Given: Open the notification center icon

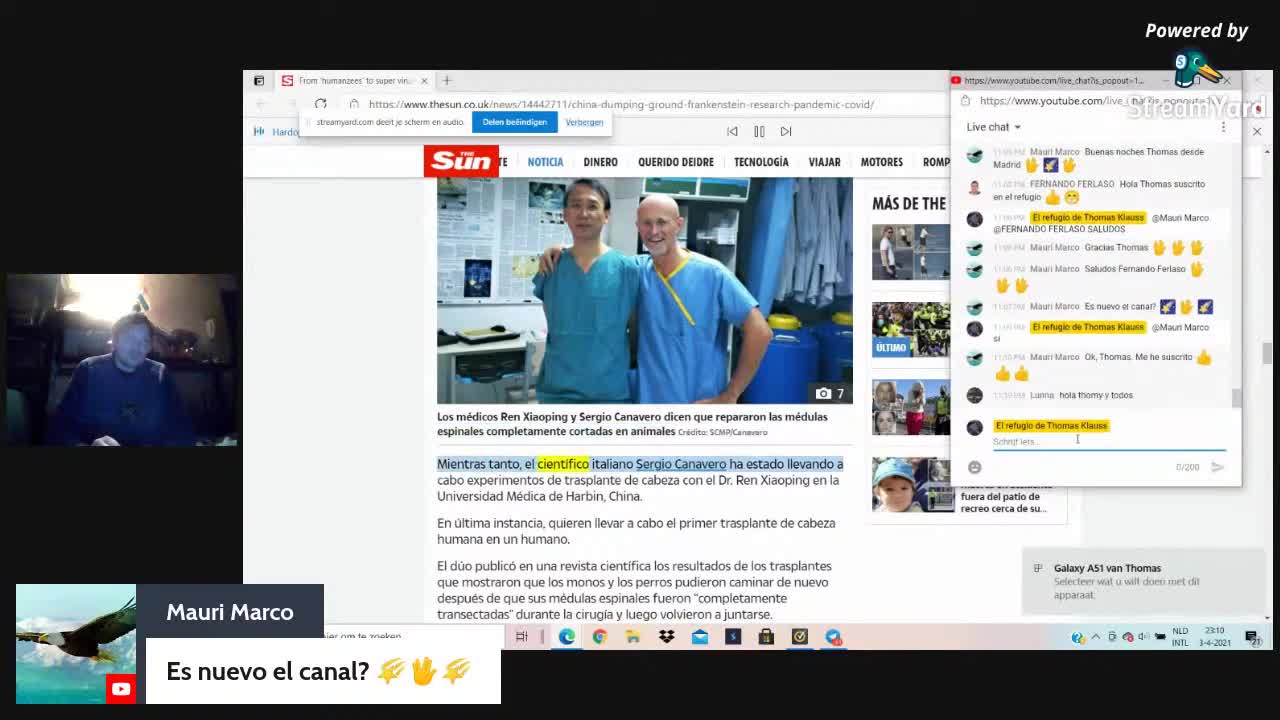Looking at the screenshot, I should click(x=1251, y=637).
